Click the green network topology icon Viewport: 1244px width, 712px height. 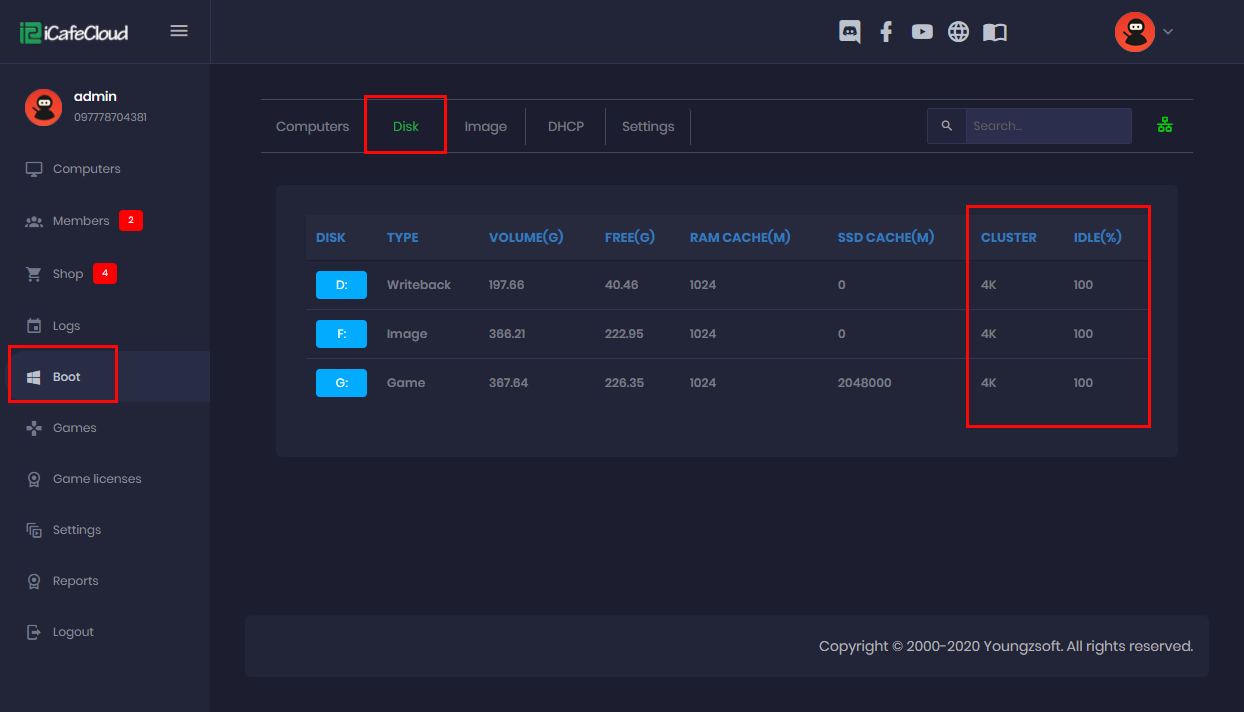[1165, 125]
